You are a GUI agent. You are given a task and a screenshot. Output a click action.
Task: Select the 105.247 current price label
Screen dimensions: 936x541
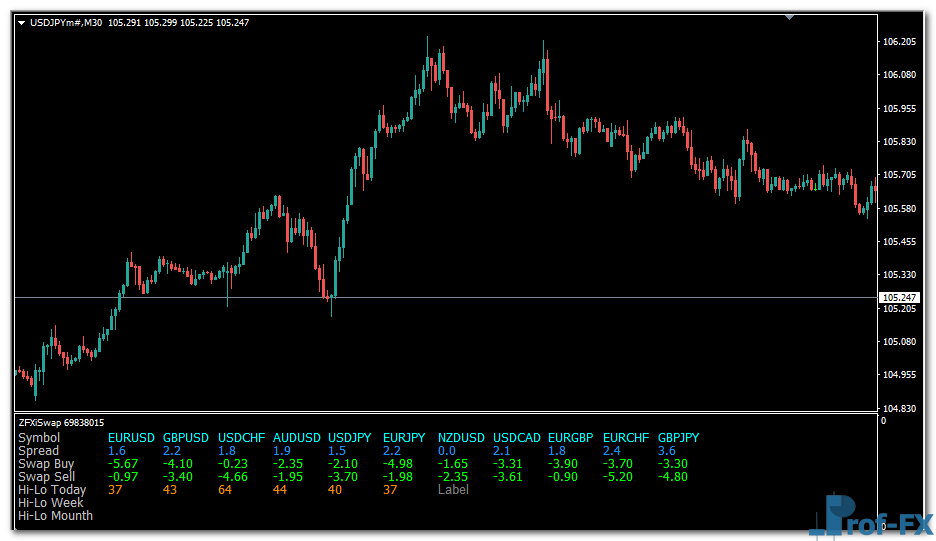900,298
